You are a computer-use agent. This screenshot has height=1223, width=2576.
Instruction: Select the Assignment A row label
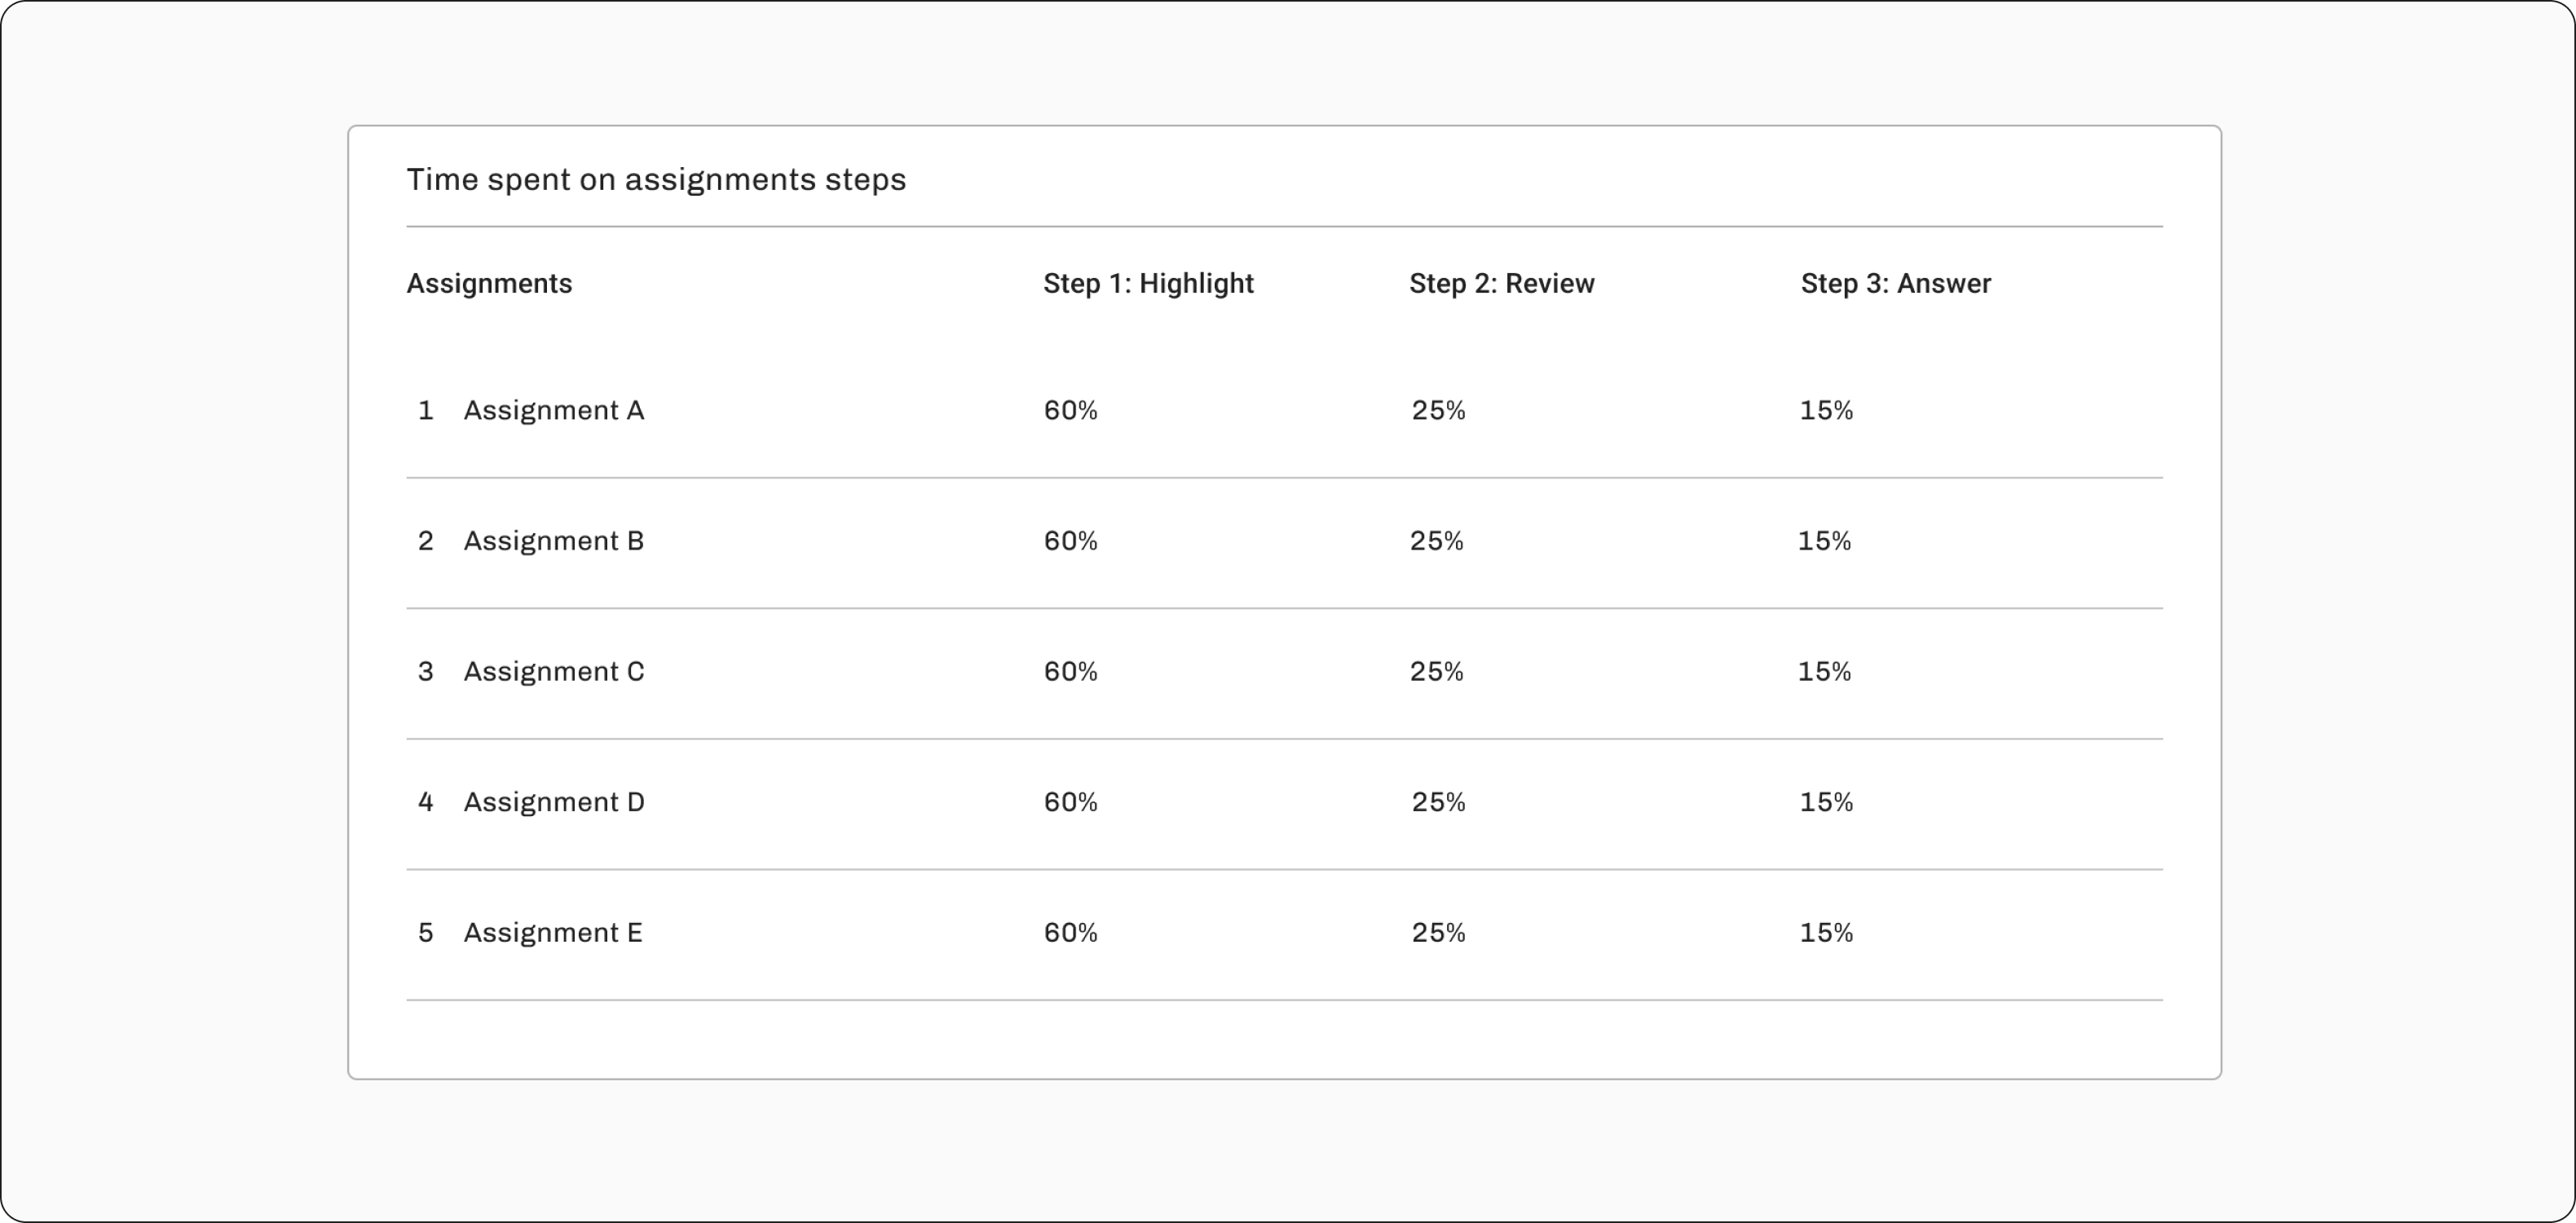553,411
